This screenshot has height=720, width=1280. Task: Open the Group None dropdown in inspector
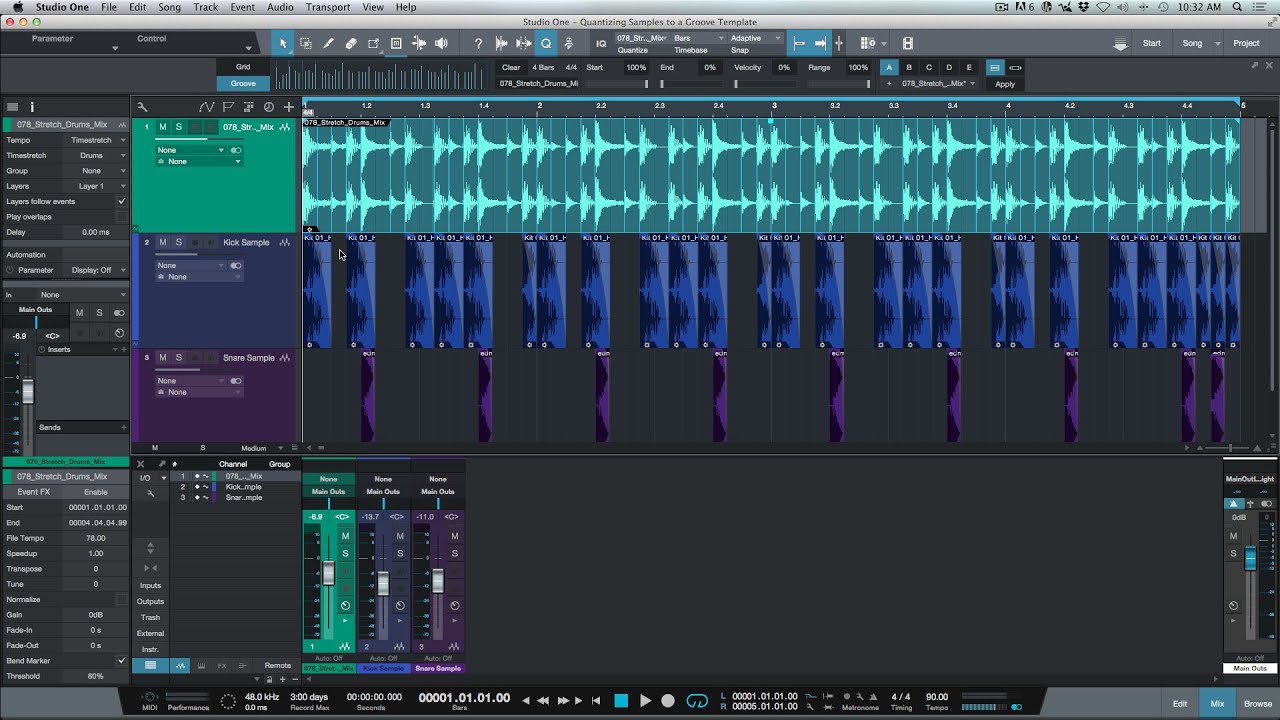(x=96, y=171)
